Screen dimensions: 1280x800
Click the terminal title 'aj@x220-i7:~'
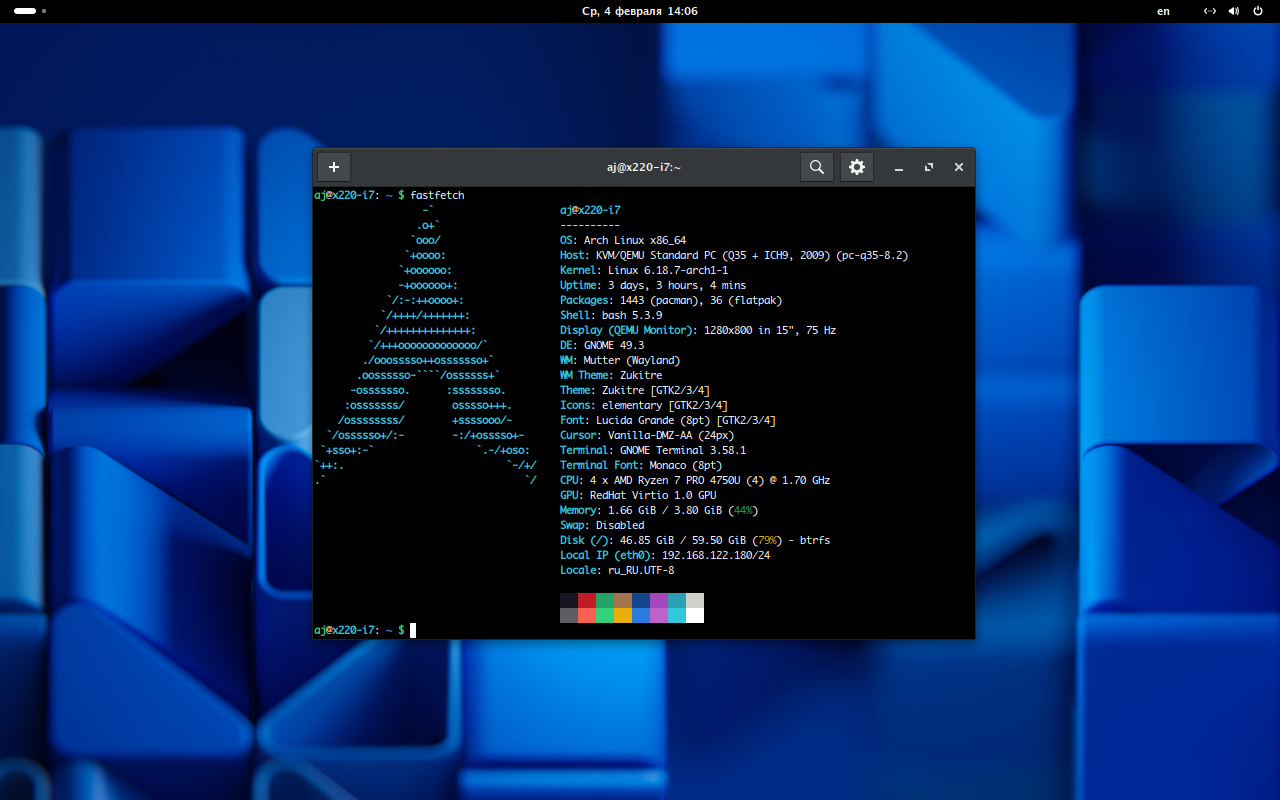pyautogui.click(x=643, y=168)
